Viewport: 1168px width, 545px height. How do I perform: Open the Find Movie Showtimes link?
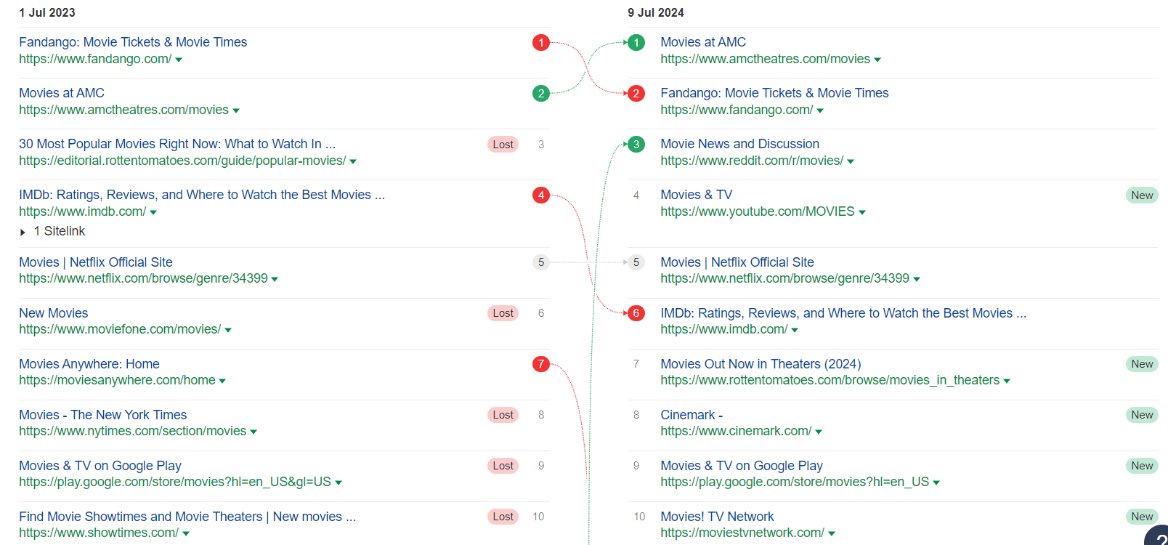pos(187,517)
